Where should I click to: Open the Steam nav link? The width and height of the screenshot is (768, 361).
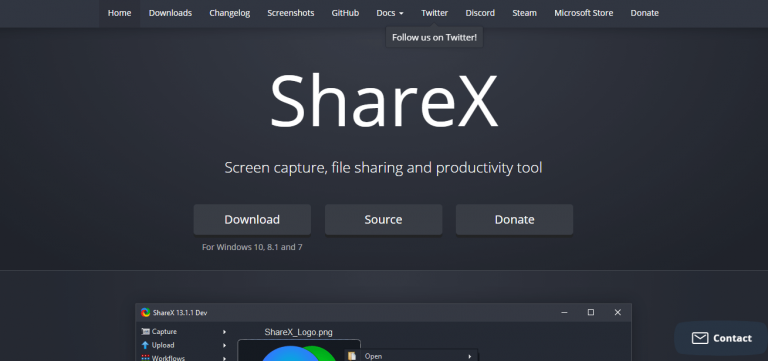coord(525,13)
